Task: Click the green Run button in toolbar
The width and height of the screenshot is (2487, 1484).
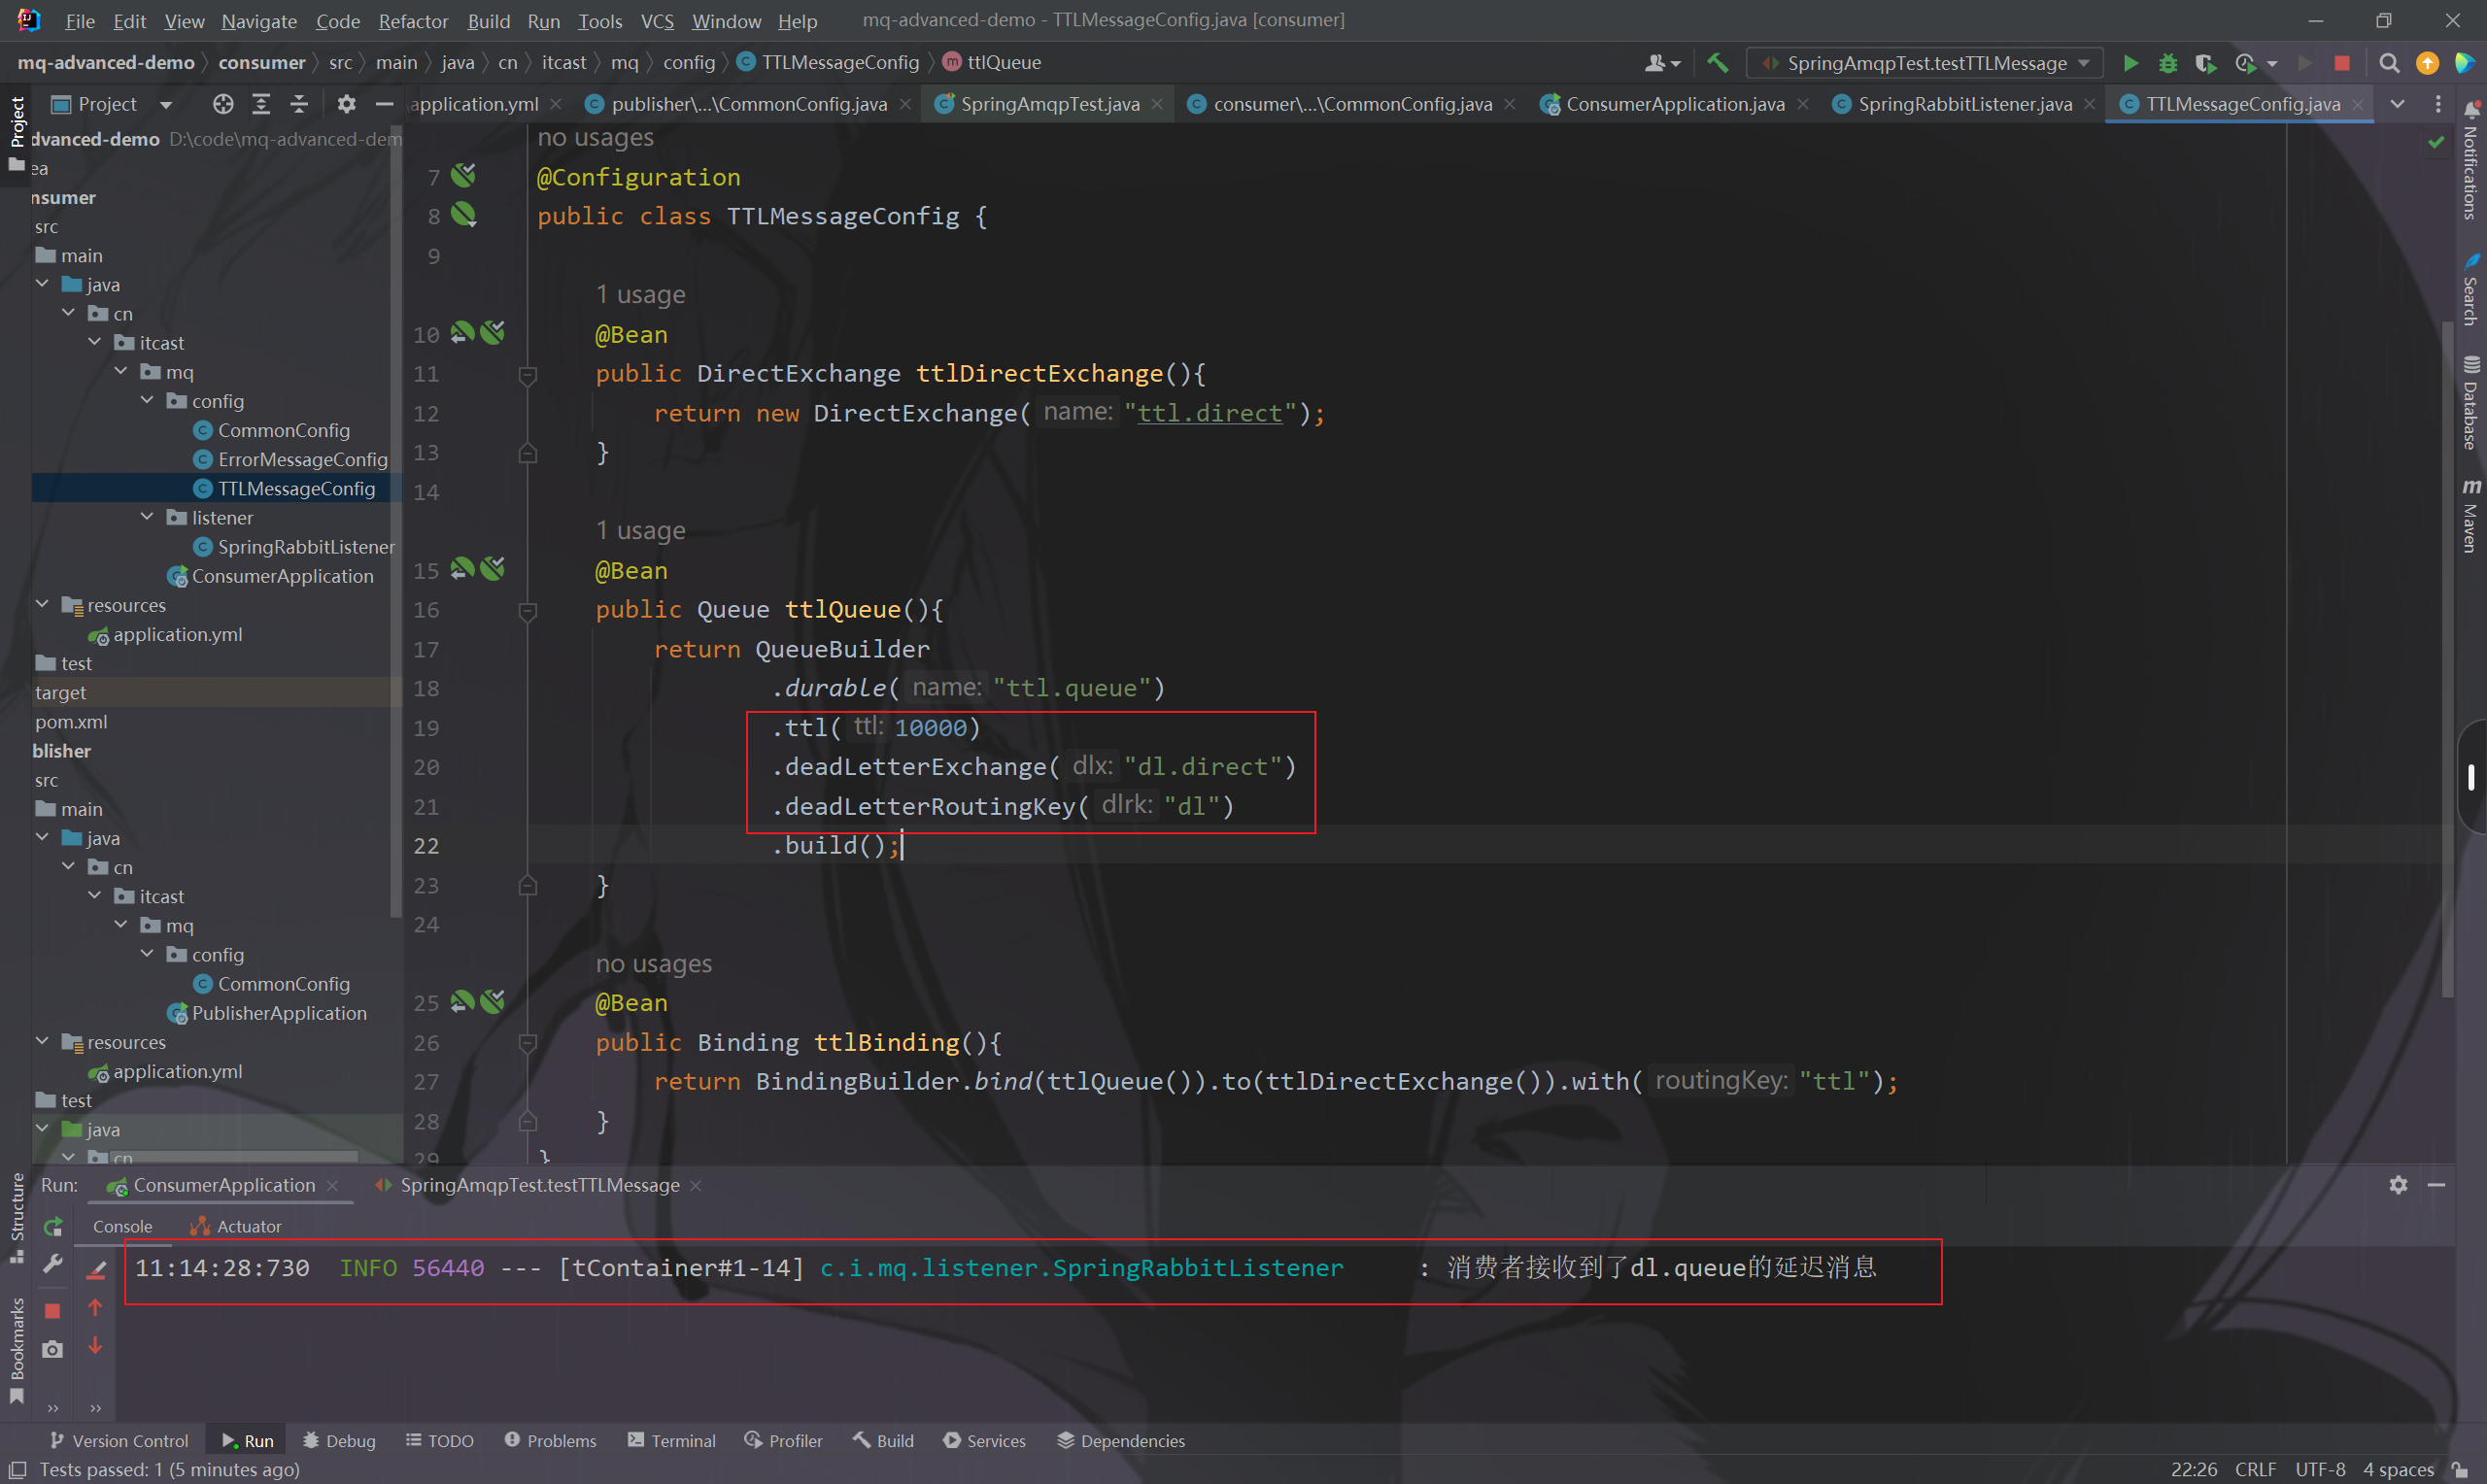Action: (2130, 63)
